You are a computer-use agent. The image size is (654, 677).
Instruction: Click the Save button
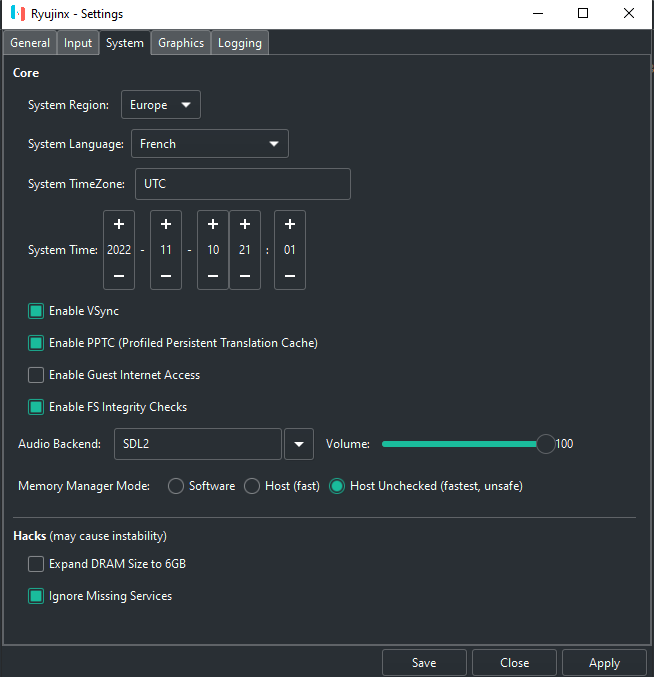tap(424, 663)
